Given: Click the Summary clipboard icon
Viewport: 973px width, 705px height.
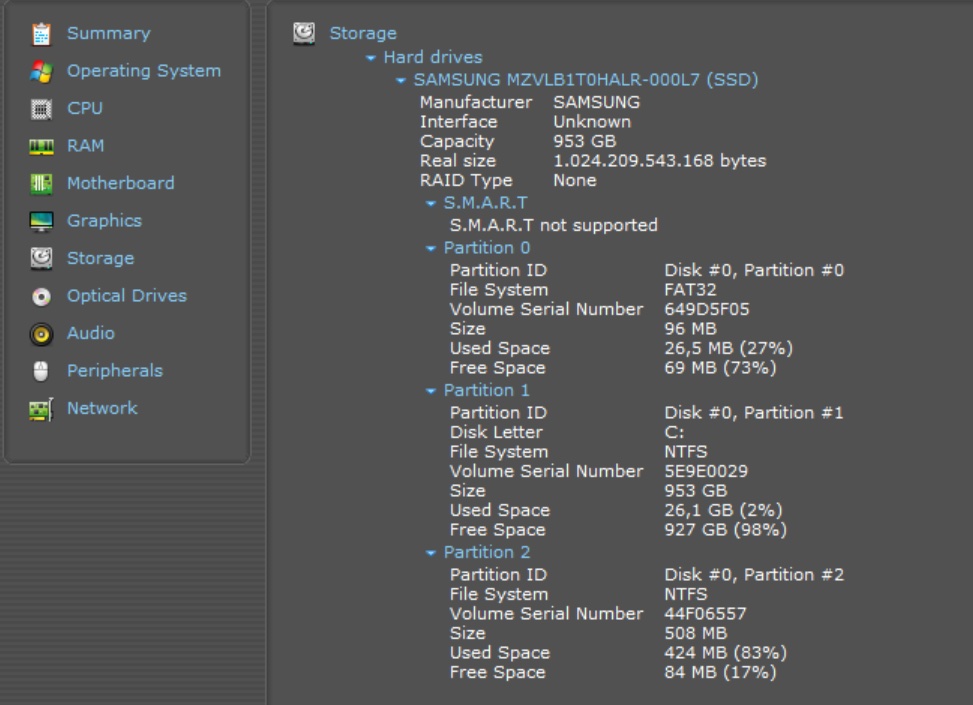Looking at the screenshot, I should 41,34.
